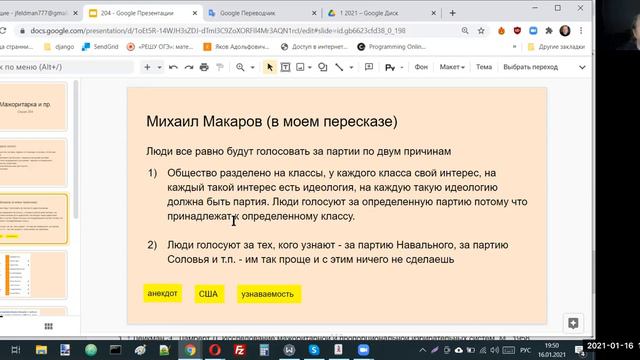Open Skype from the taskbar

314,350
